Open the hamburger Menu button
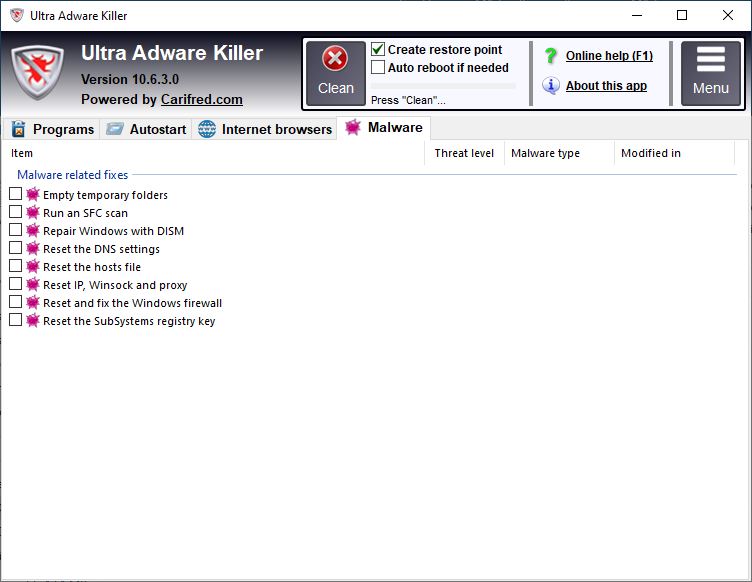752x582 pixels. [711, 73]
